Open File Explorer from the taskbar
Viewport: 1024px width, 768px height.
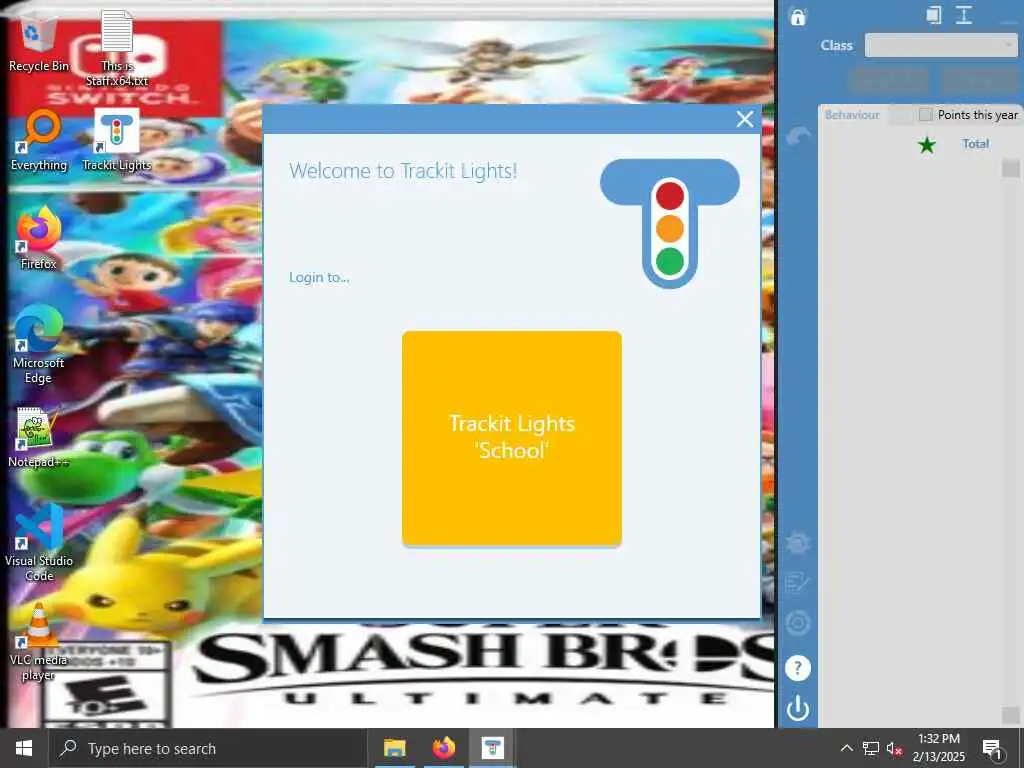(x=394, y=748)
